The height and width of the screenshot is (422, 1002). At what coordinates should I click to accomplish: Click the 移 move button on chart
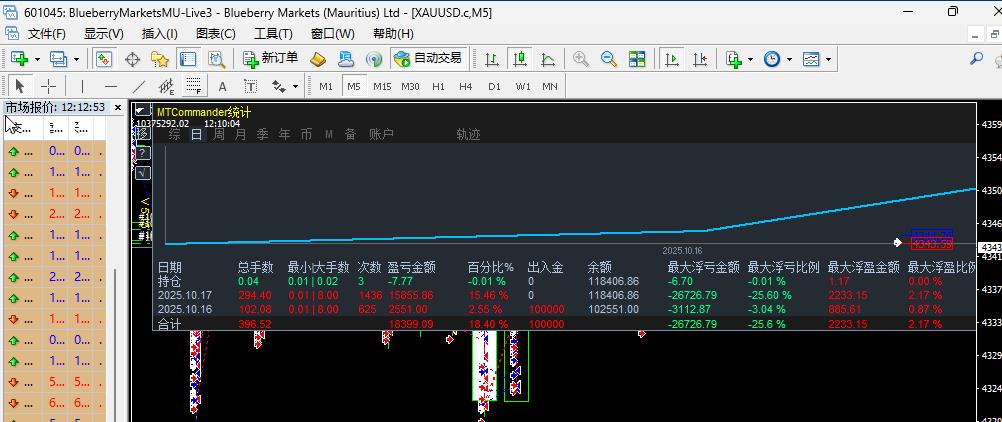(143, 133)
